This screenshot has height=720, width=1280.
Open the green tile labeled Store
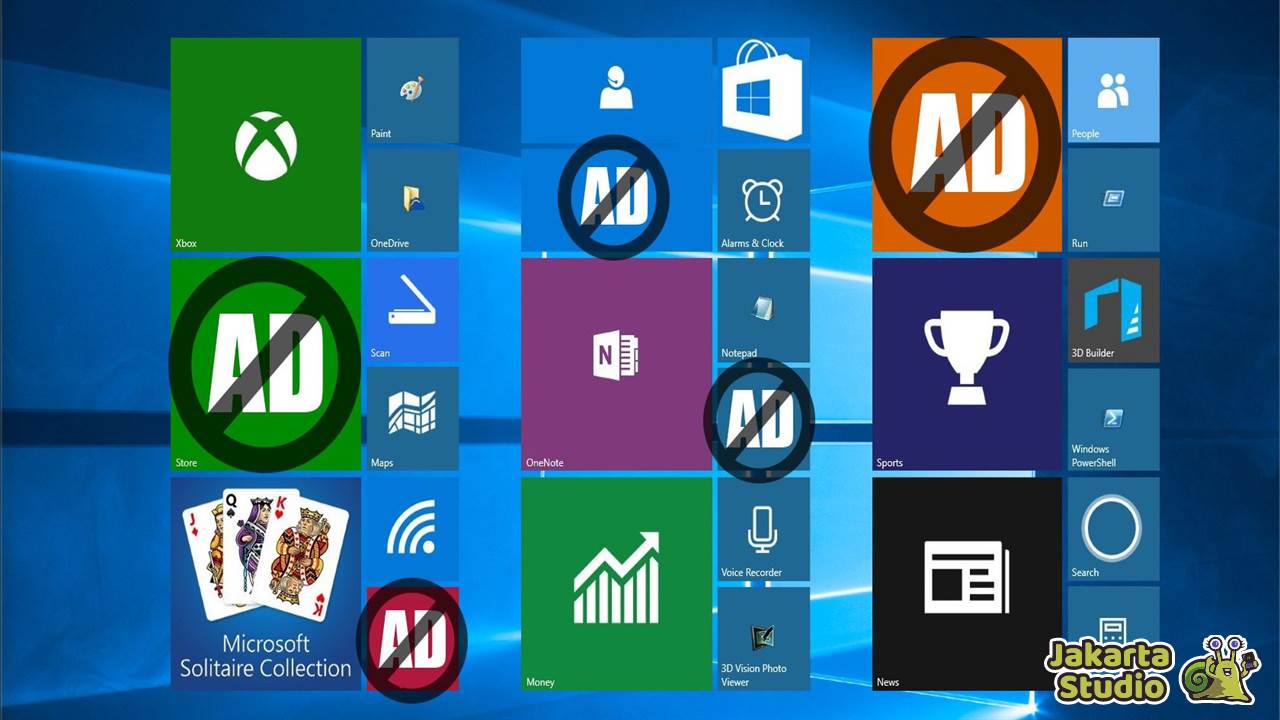(265, 364)
